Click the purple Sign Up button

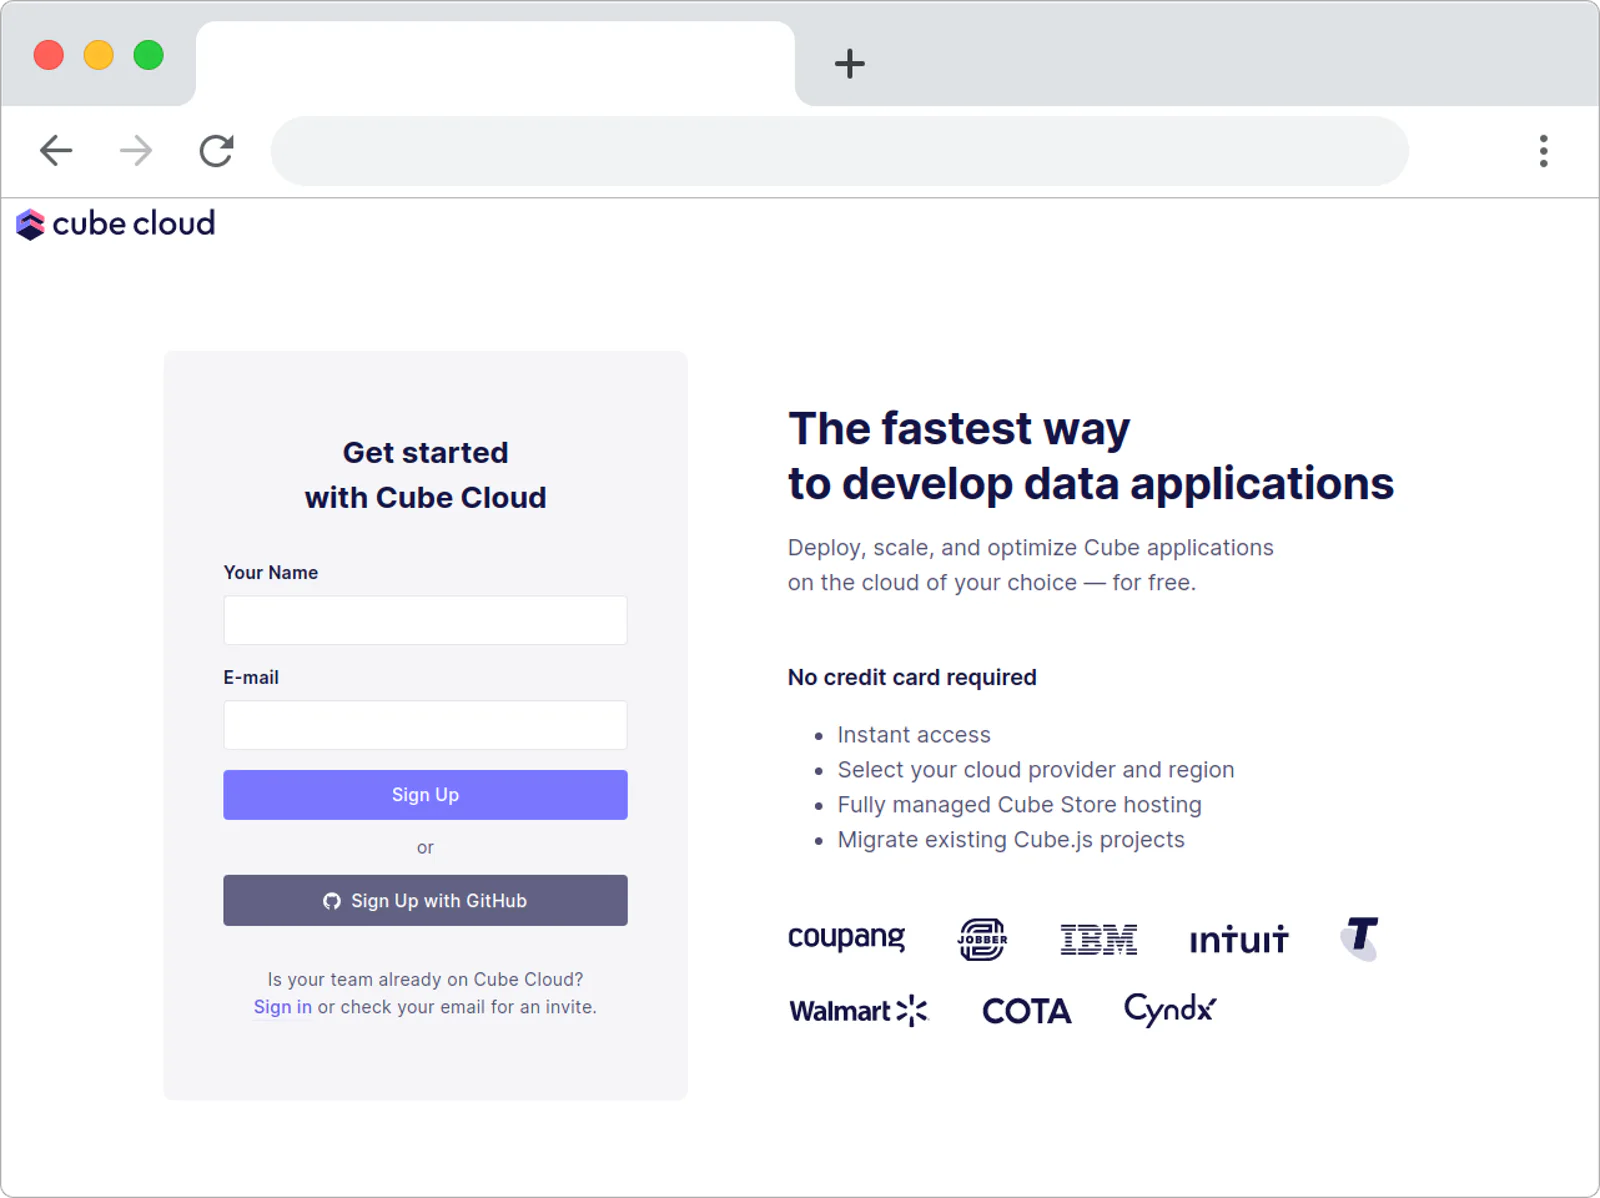pyautogui.click(x=425, y=795)
